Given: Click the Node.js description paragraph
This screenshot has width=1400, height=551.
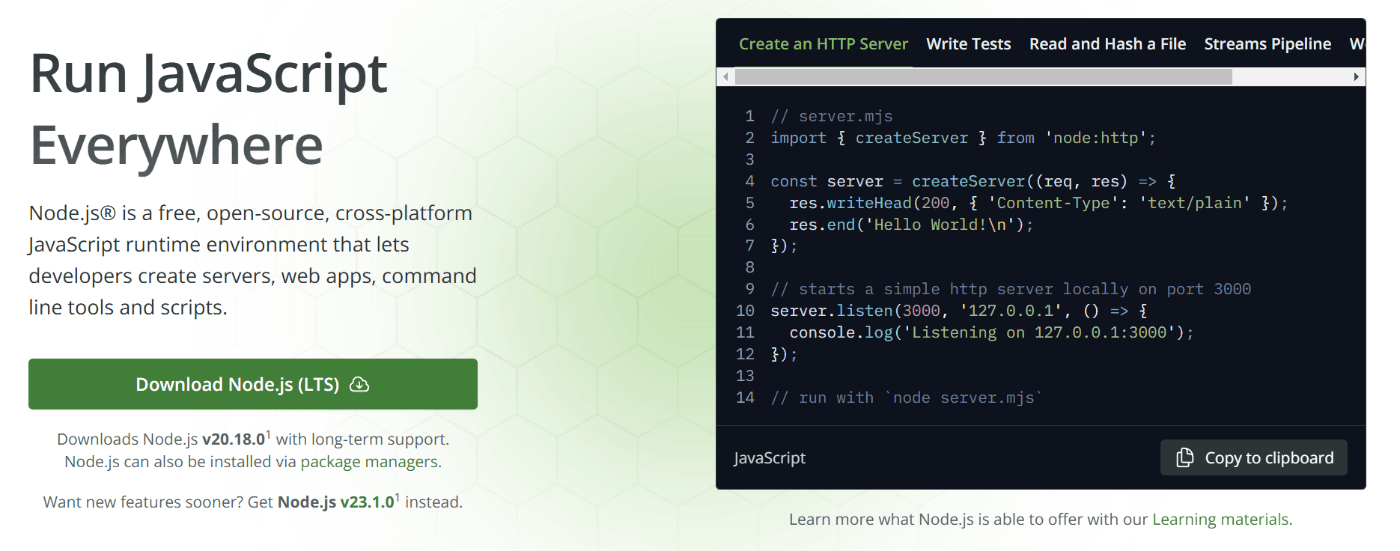Looking at the screenshot, I should click(x=253, y=260).
